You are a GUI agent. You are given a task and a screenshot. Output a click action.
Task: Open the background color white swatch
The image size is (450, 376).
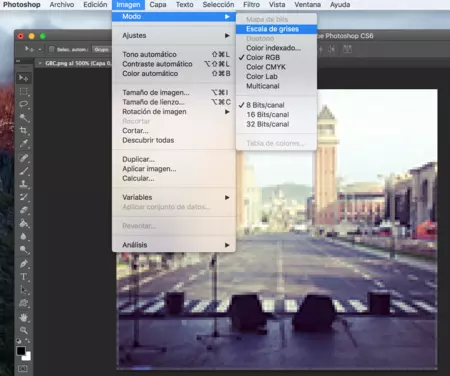[x=28, y=357]
